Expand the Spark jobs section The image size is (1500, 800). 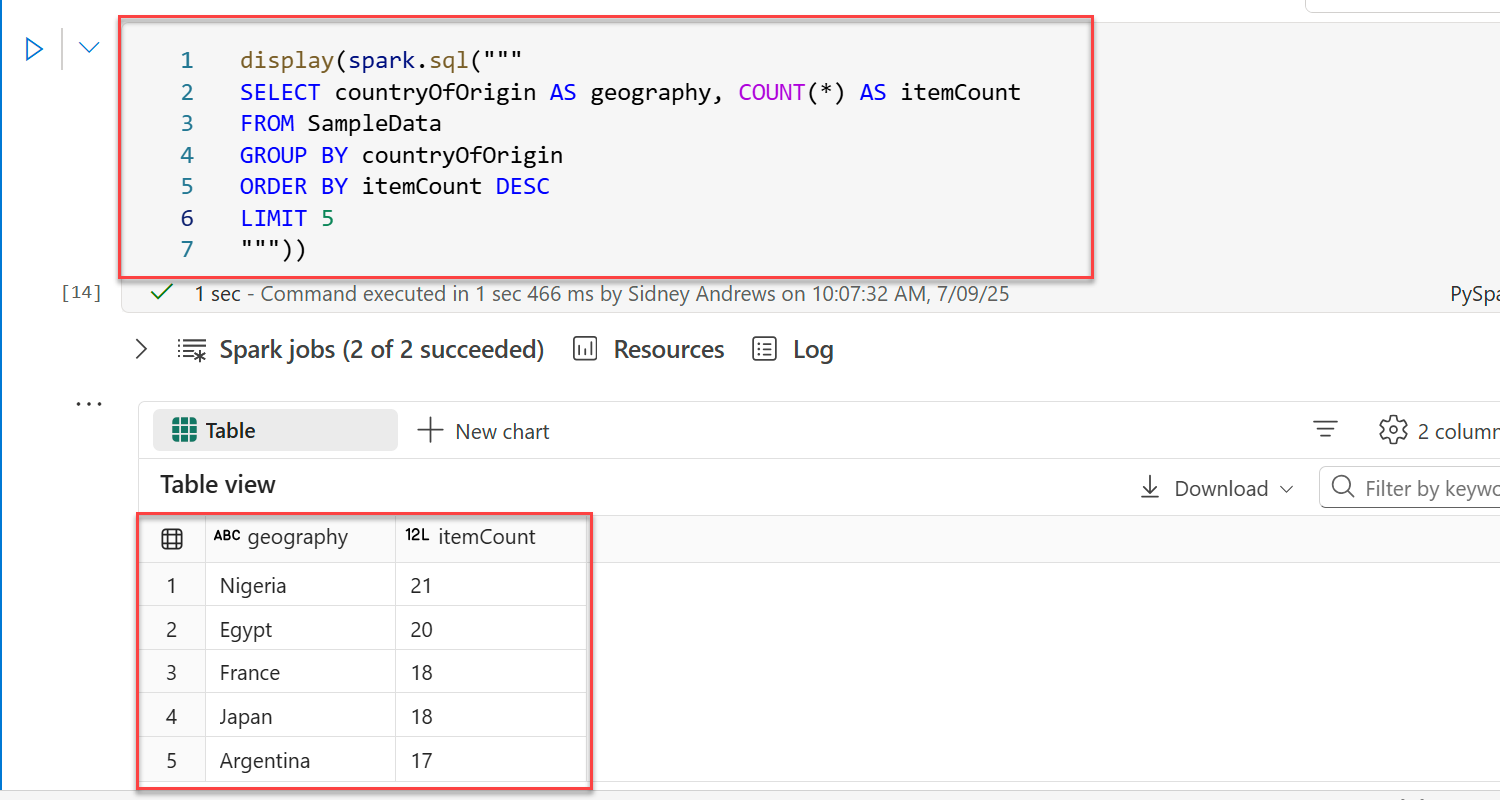[141, 349]
